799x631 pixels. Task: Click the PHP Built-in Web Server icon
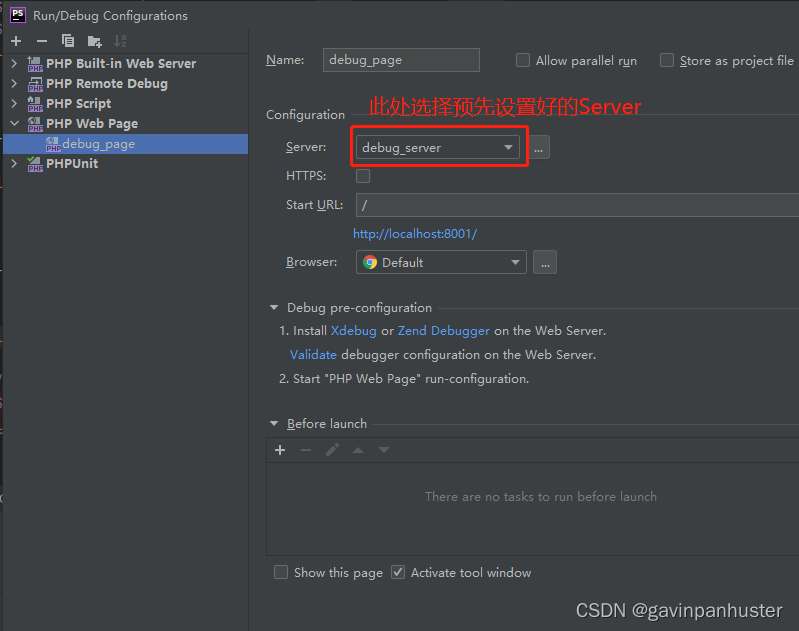point(35,64)
